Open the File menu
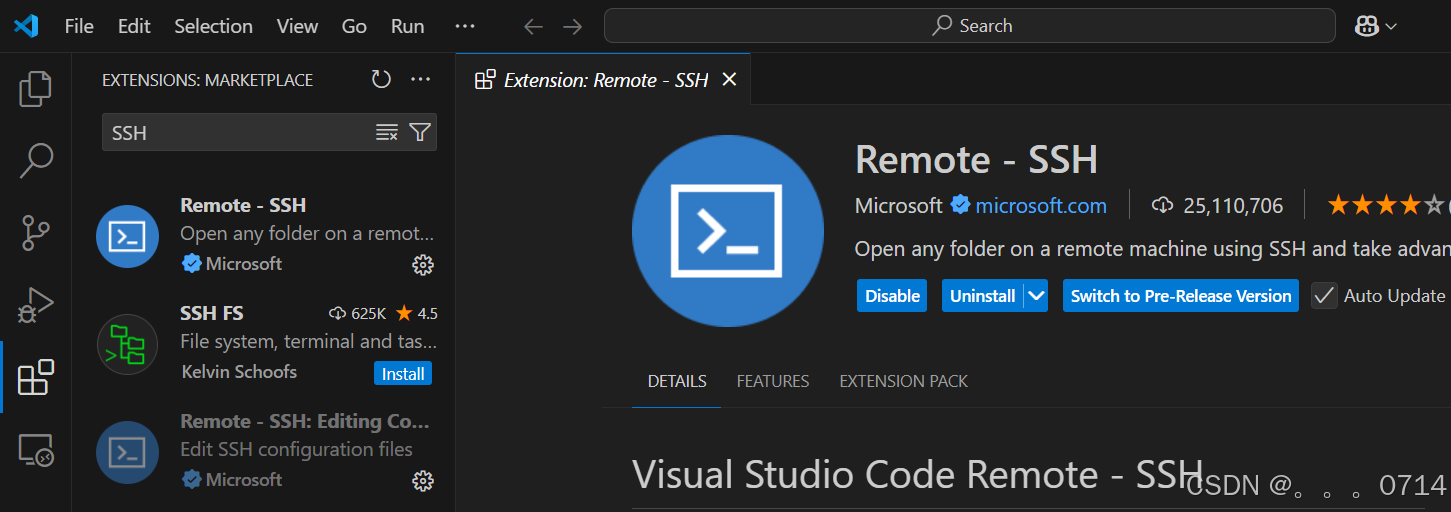Viewport: 1451px width, 512px height. coord(79,26)
